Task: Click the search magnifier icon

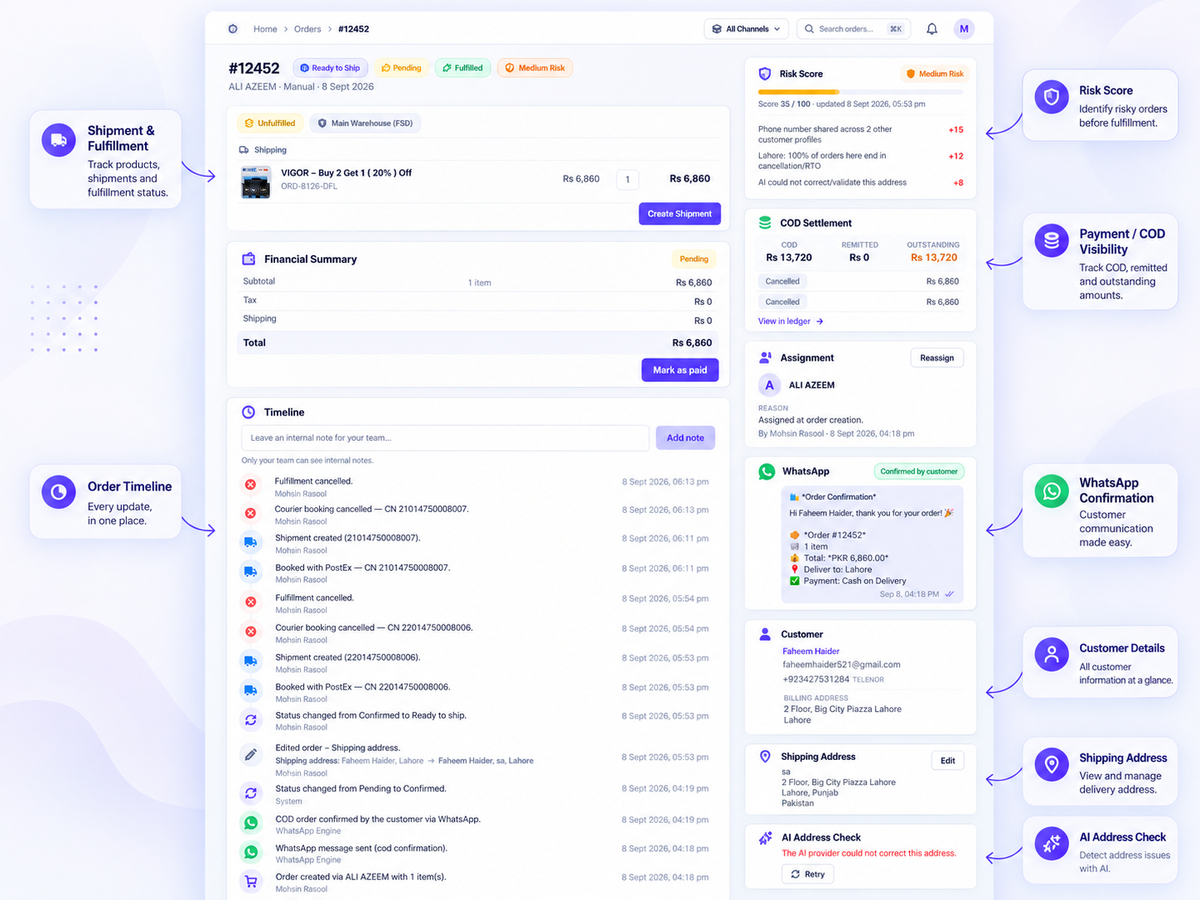Action: pos(808,29)
